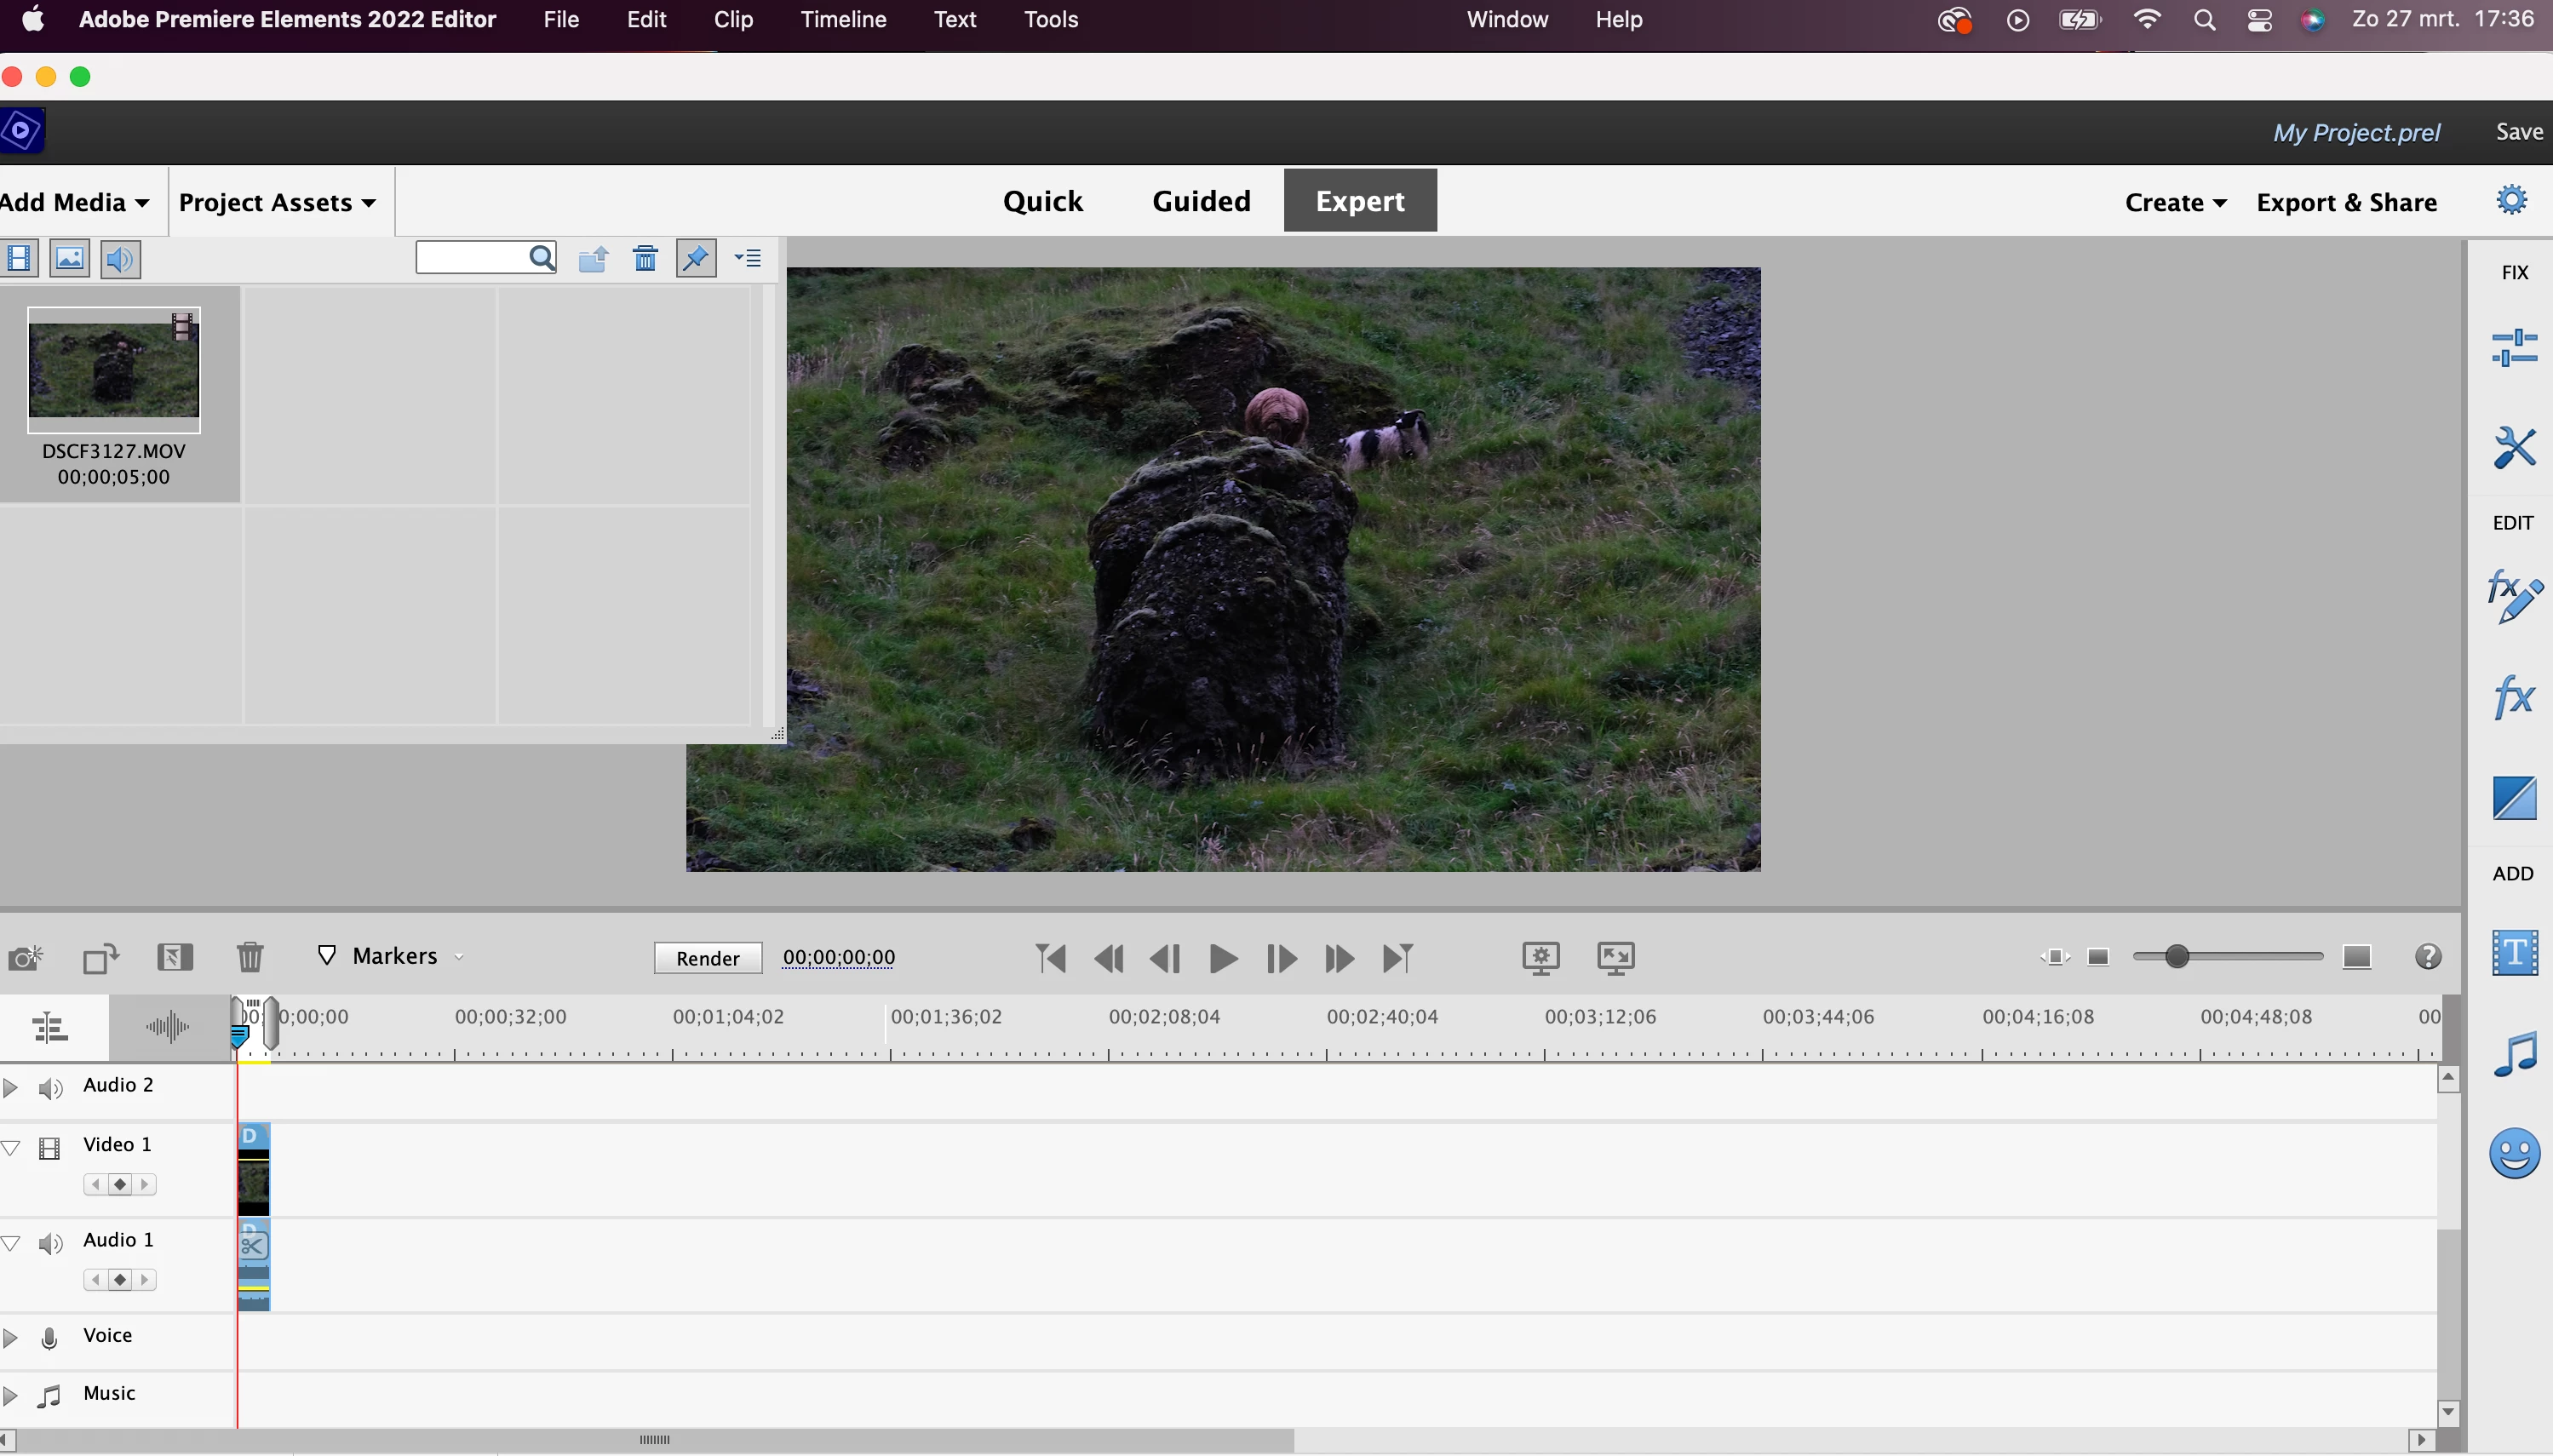Viewport: 2553px width, 1456px height.
Task: Mute the Audio 2 track speaker
Action: click(50, 1088)
